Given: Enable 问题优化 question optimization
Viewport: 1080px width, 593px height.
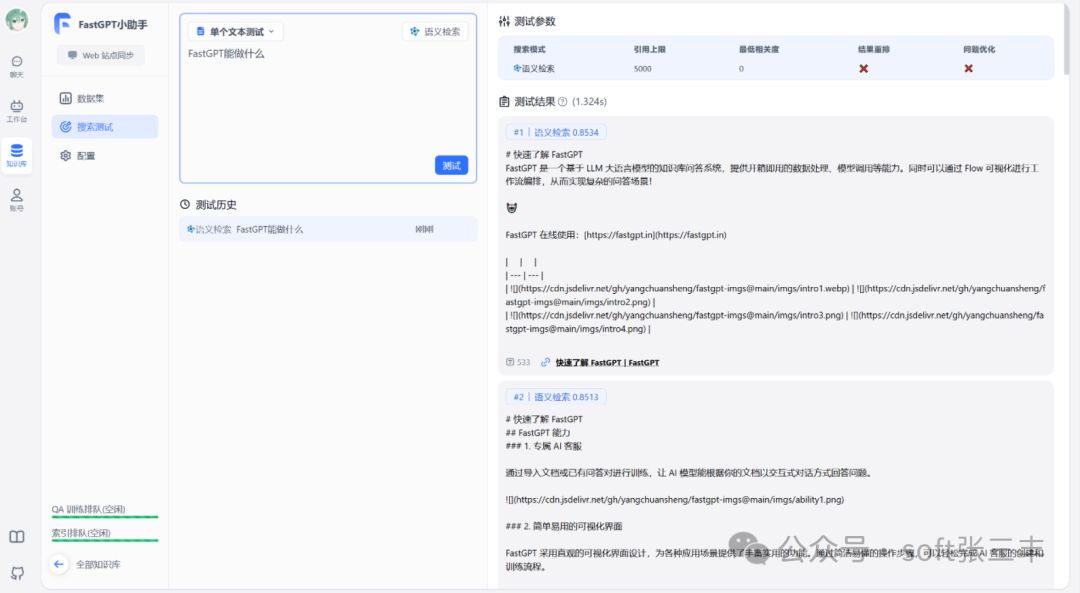Looking at the screenshot, I should click(968, 68).
